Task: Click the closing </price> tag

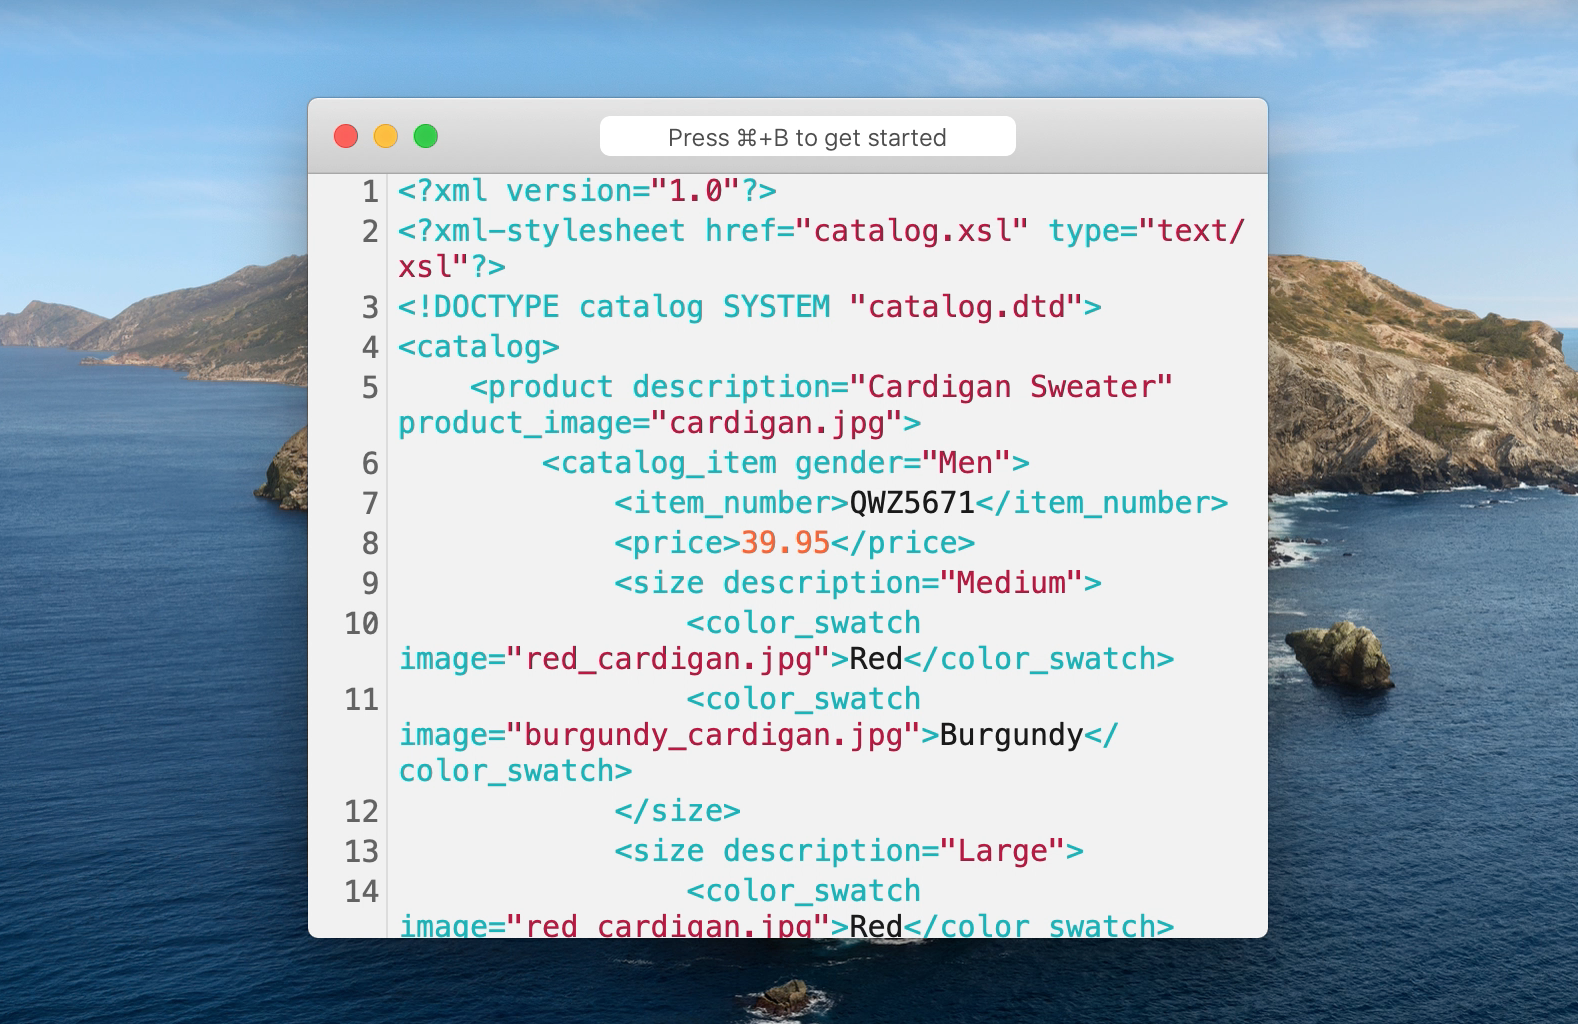Action: tap(903, 542)
